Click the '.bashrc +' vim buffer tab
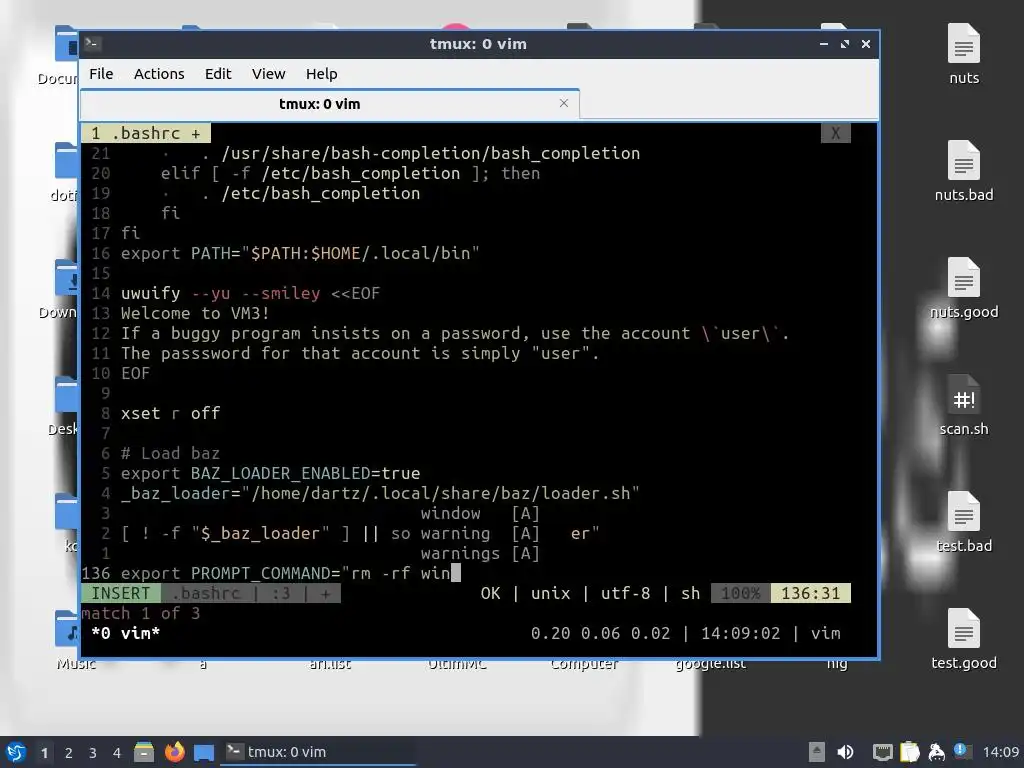Screen dimensions: 1024x768 146,133
